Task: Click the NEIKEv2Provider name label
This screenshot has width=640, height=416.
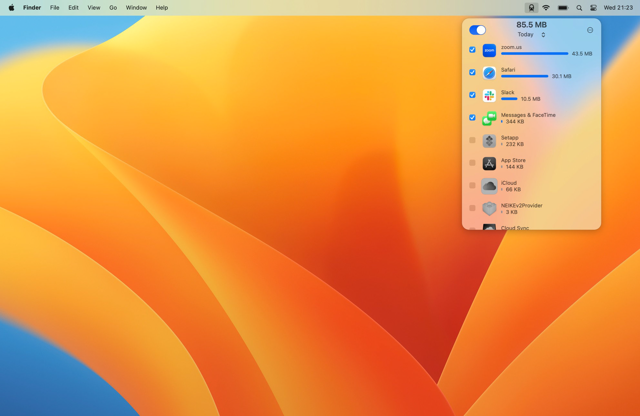Action: [x=522, y=205]
